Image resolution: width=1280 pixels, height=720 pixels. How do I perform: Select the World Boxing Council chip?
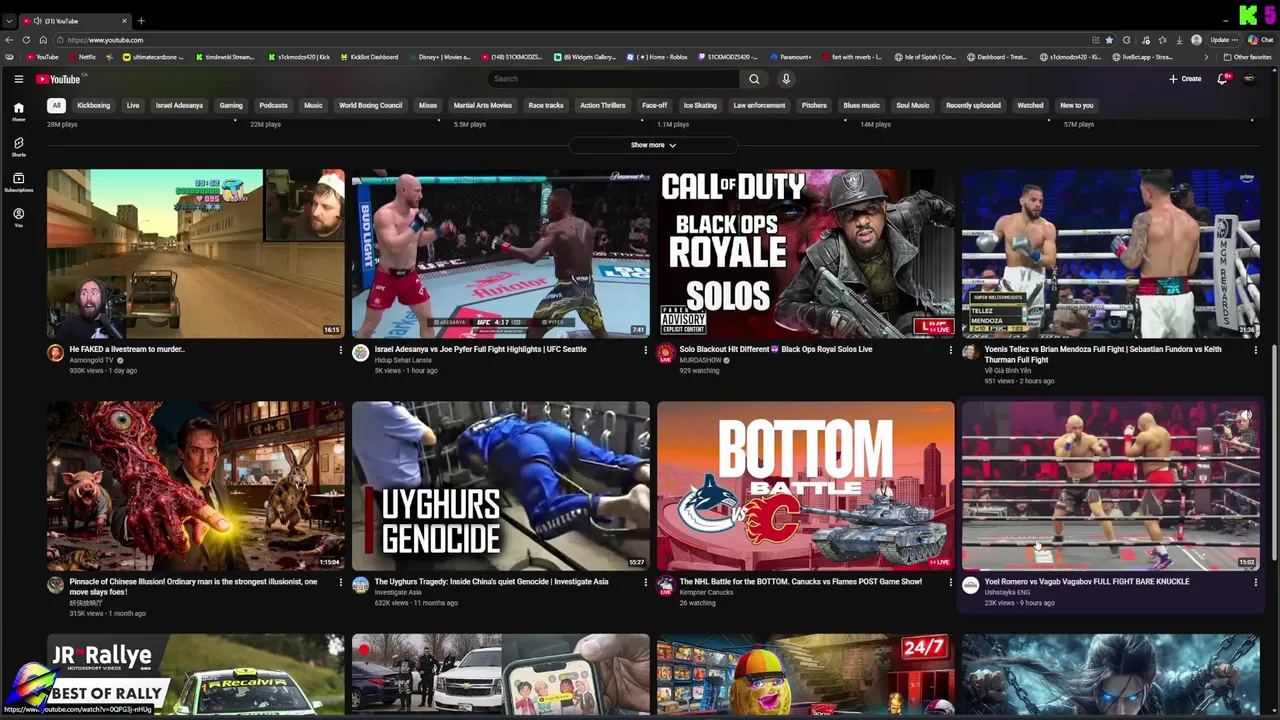pyautogui.click(x=370, y=105)
